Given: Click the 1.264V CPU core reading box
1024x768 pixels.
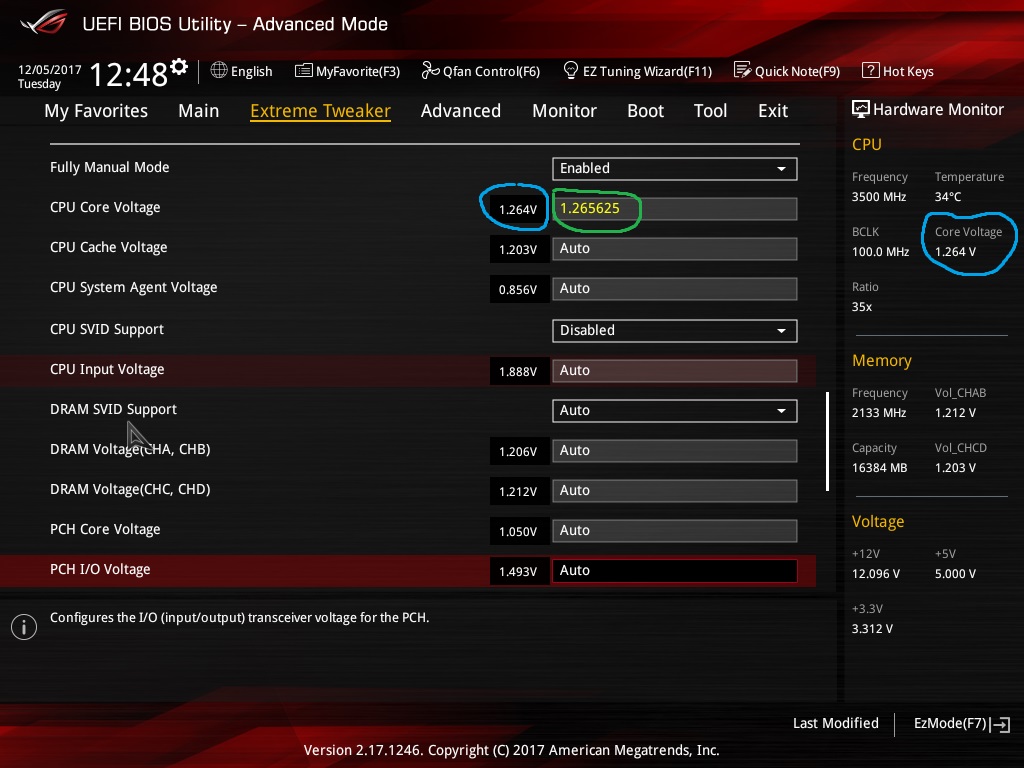Looking at the screenshot, I should [x=519, y=210].
